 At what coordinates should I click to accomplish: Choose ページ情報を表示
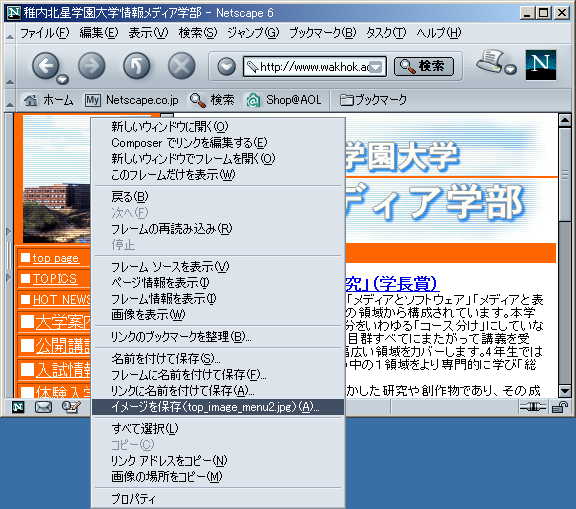pos(218,283)
